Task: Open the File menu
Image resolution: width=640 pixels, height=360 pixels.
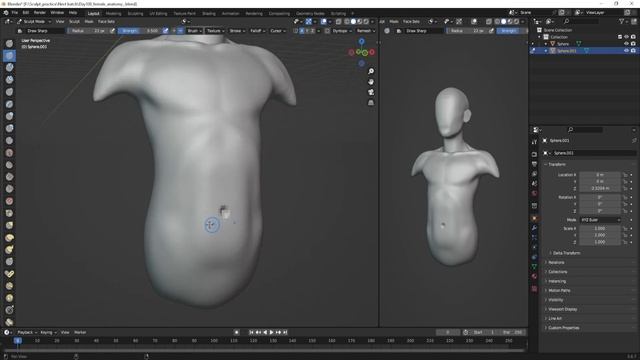Action: [15, 13]
